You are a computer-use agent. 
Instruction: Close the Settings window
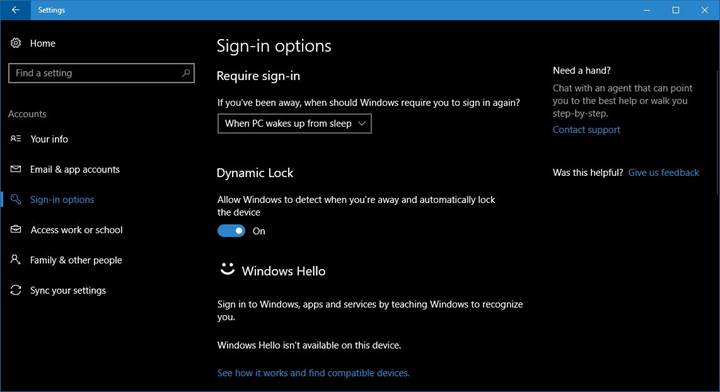pyautogui.click(x=705, y=10)
